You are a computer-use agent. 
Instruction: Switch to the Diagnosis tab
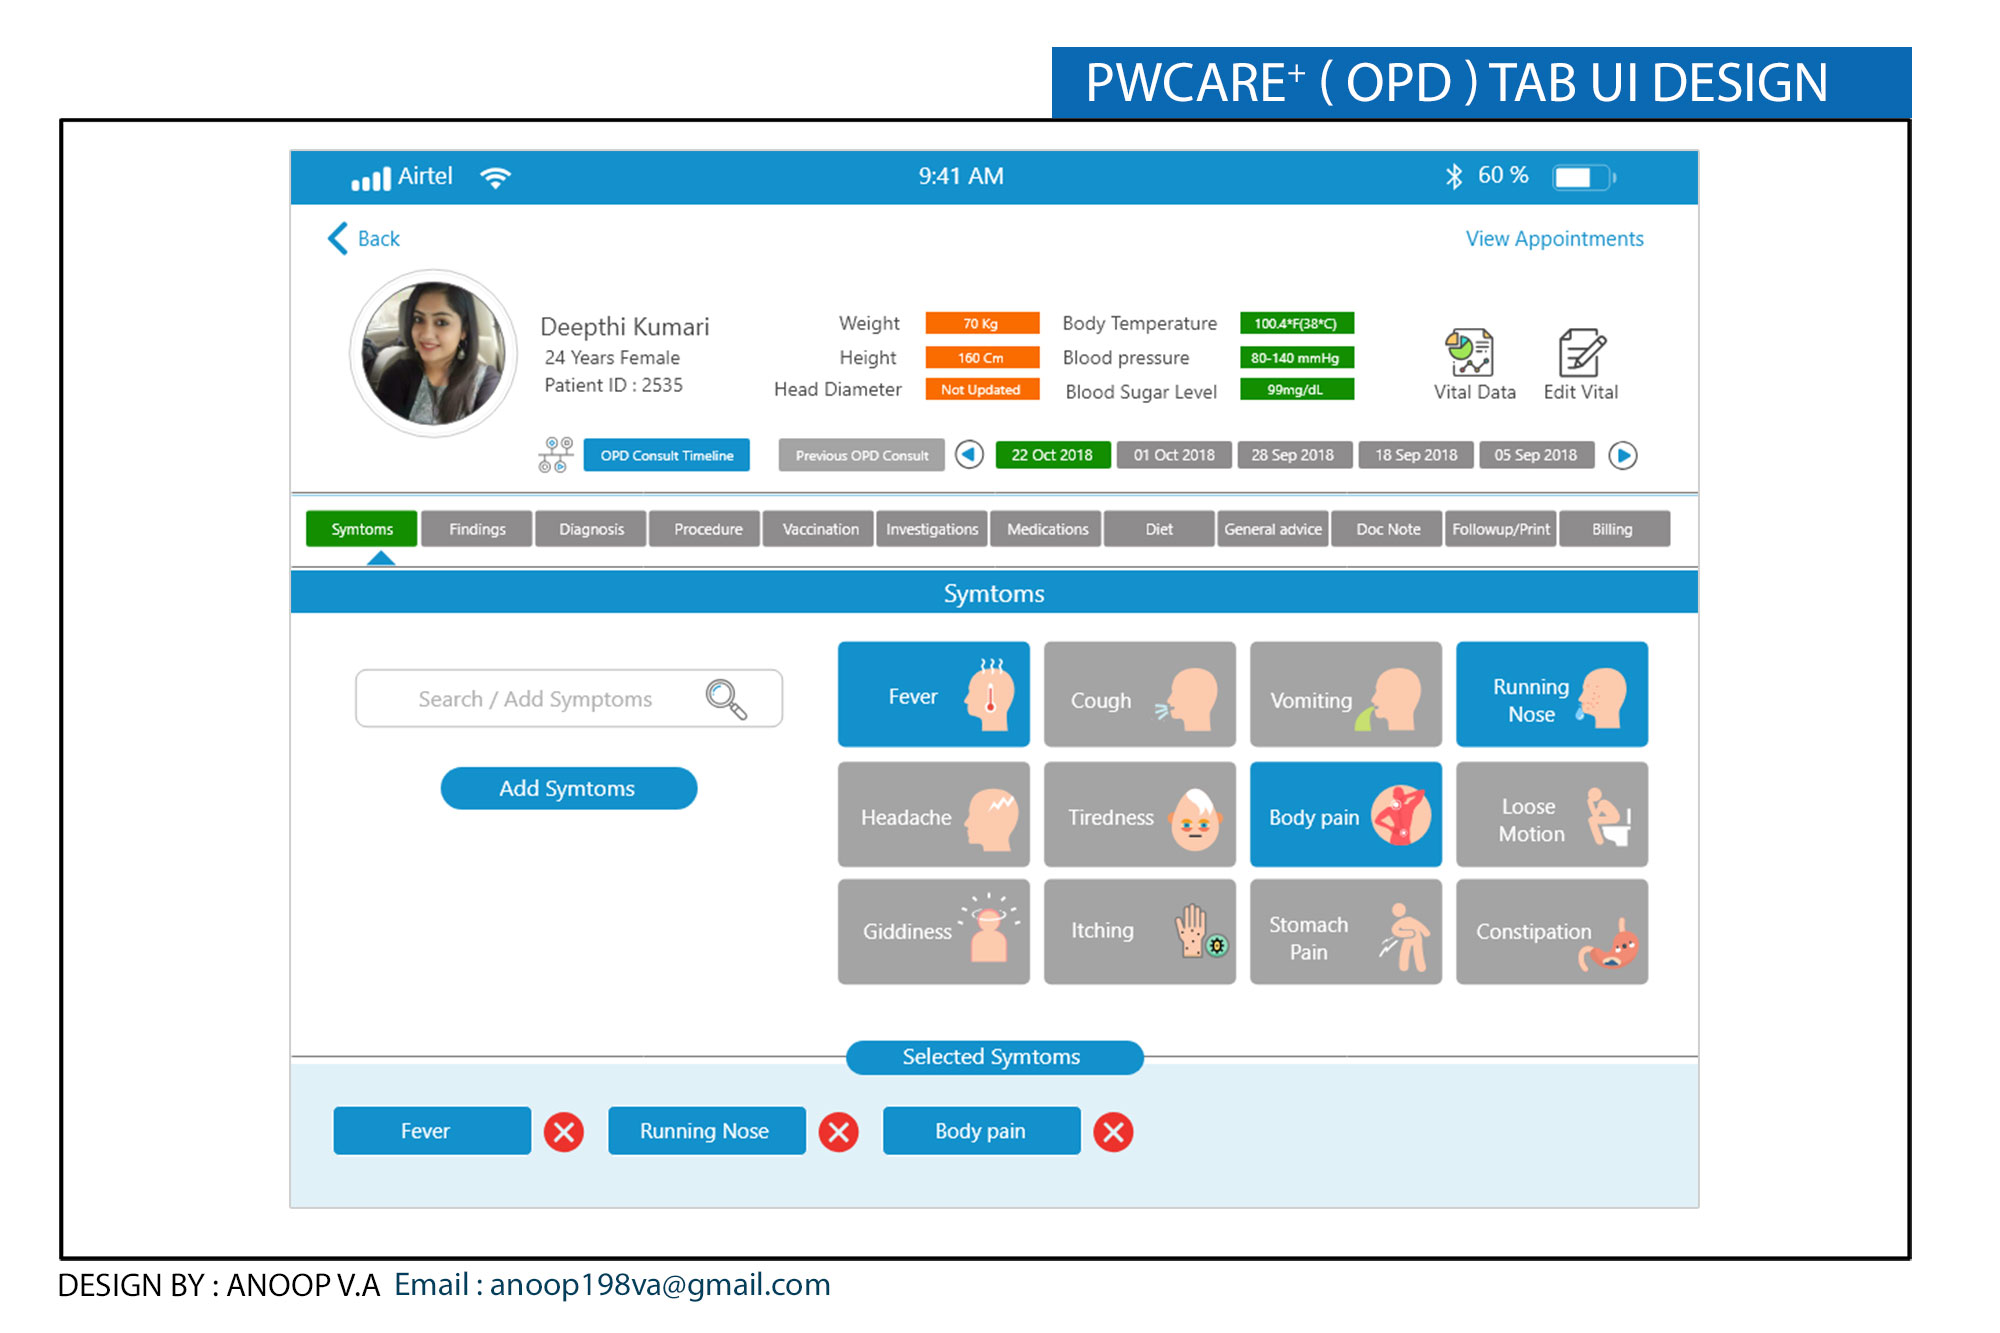coord(591,529)
